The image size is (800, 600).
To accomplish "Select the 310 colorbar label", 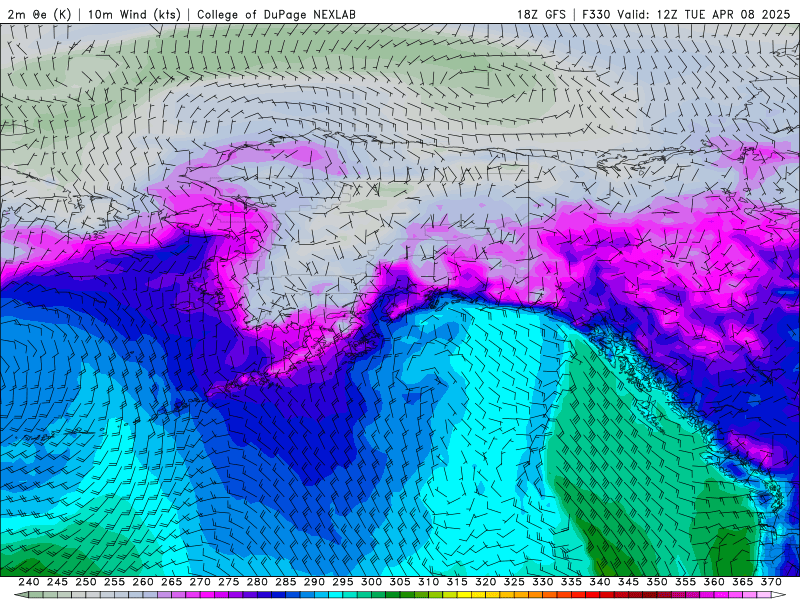I will pos(429,582).
